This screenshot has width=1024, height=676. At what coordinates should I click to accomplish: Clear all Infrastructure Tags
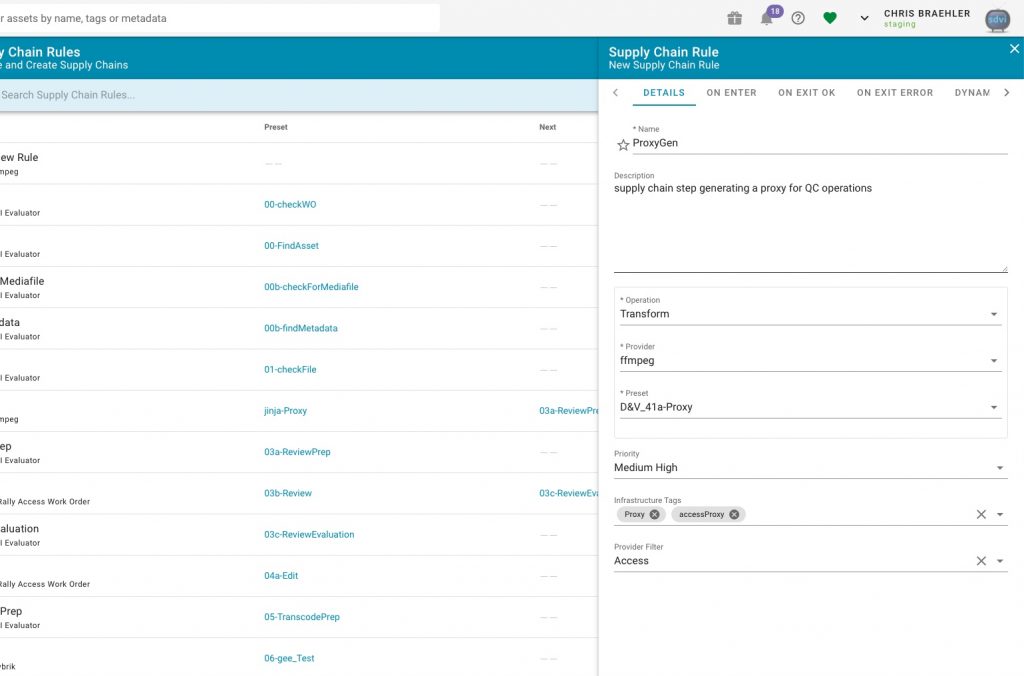pyautogui.click(x=981, y=515)
